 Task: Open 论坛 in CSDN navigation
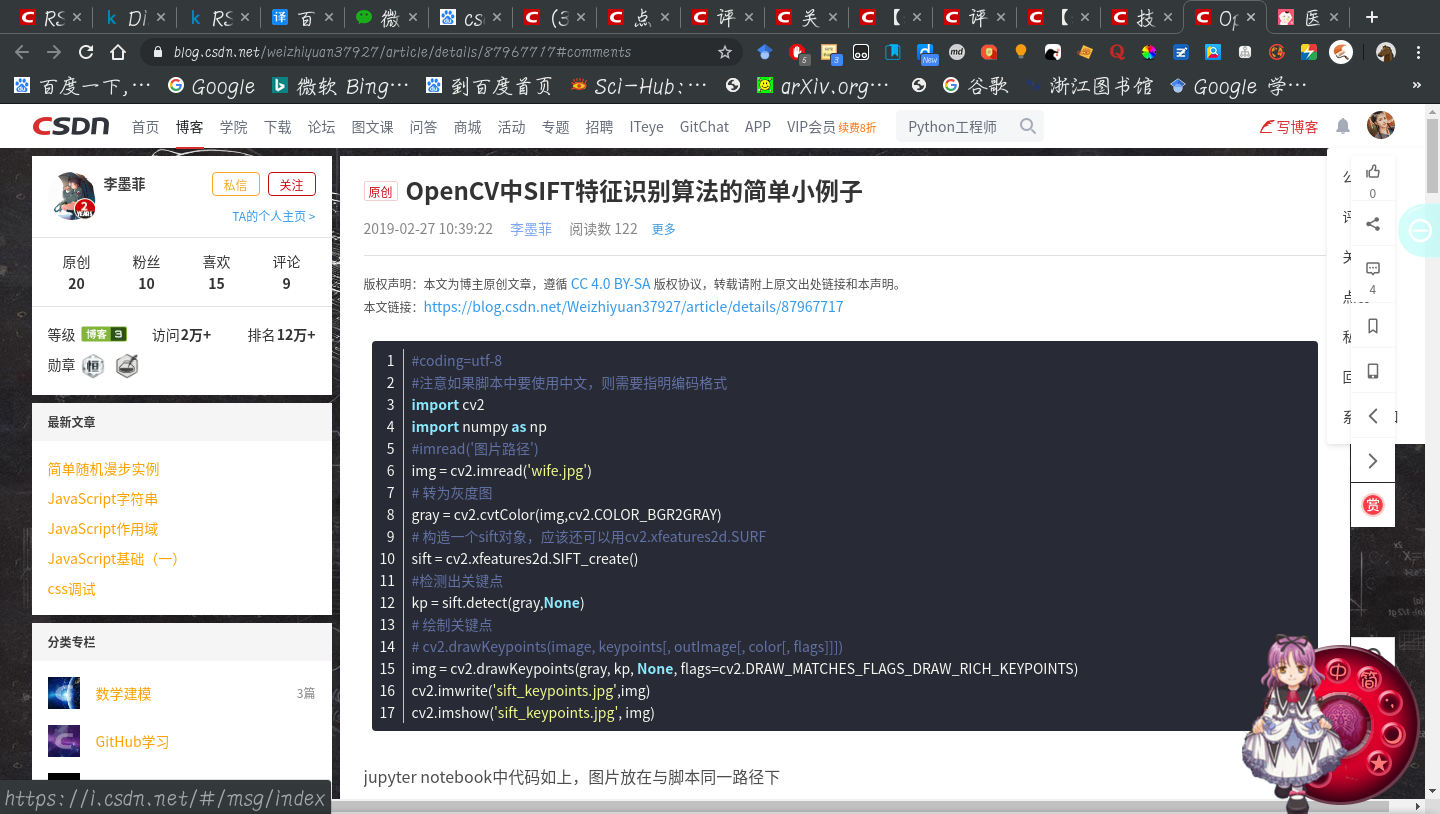click(x=321, y=126)
